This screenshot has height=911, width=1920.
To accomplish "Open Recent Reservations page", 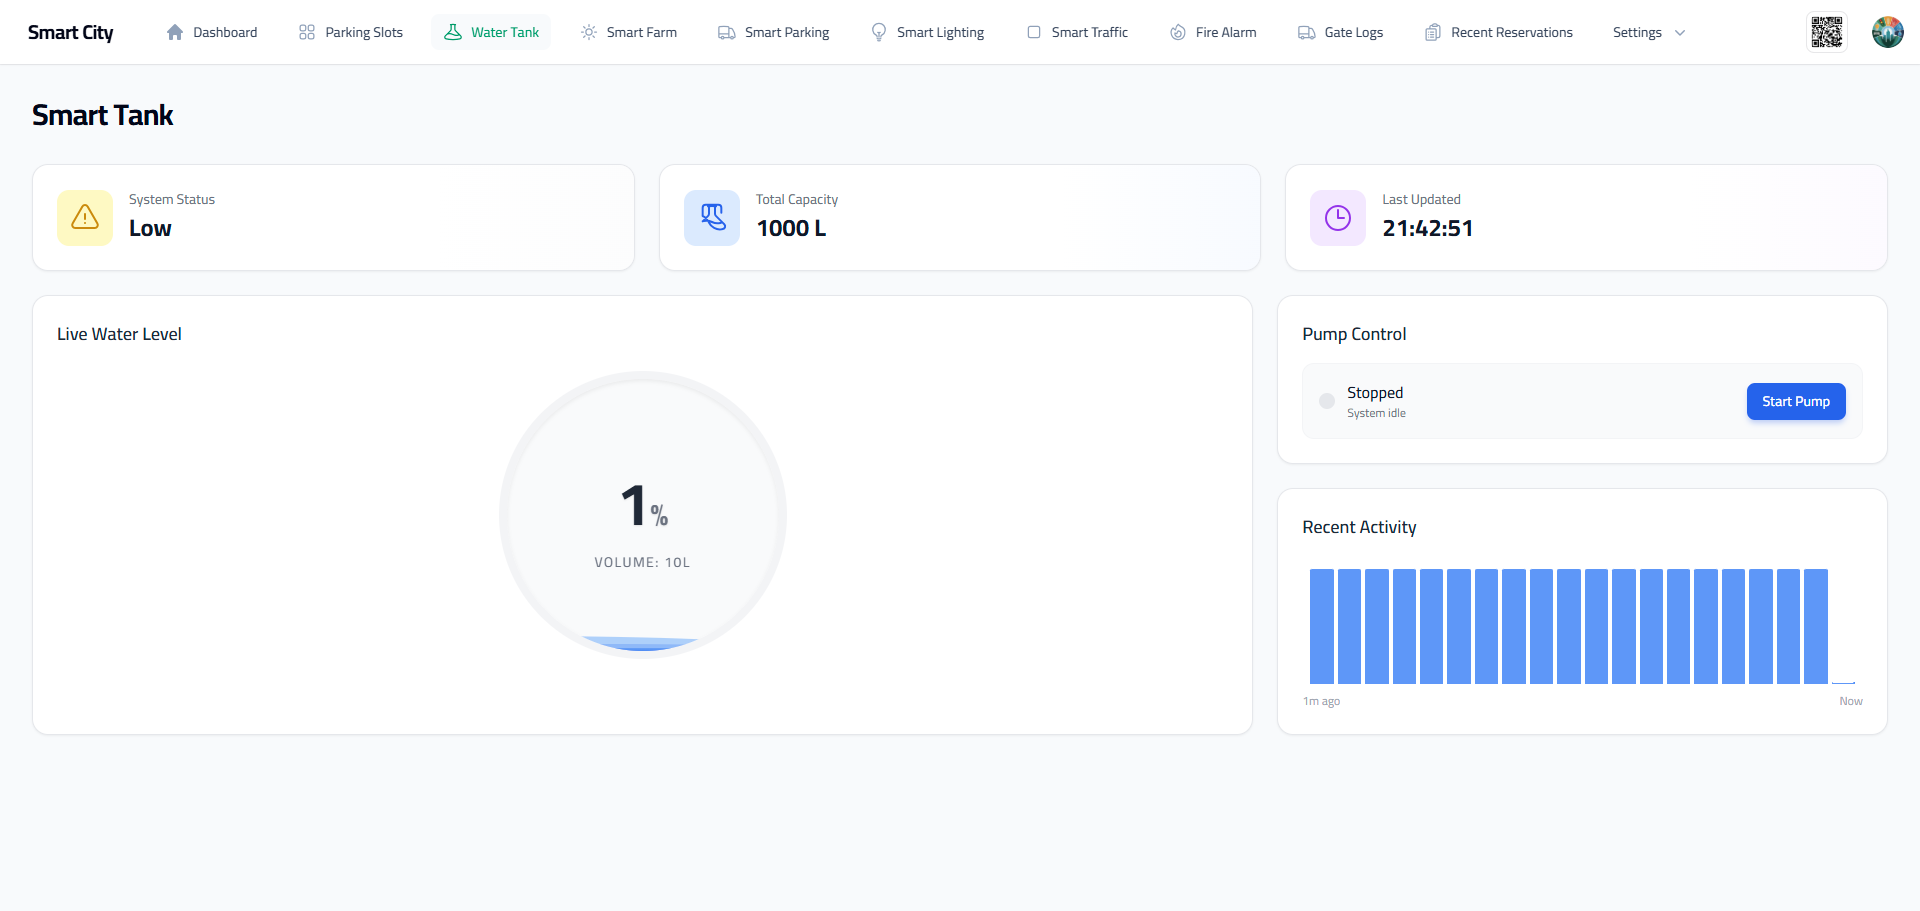I will (x=1499, y=32).
